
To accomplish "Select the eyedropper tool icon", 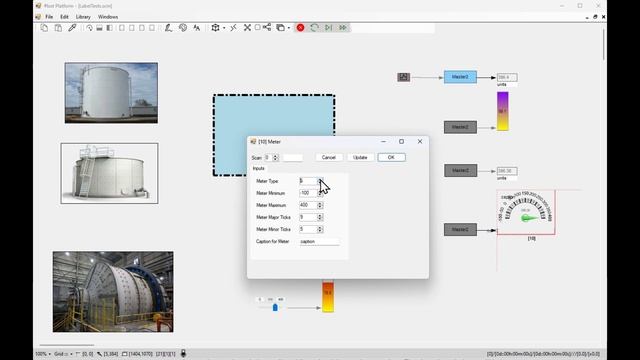I will (x=72, y=28).
